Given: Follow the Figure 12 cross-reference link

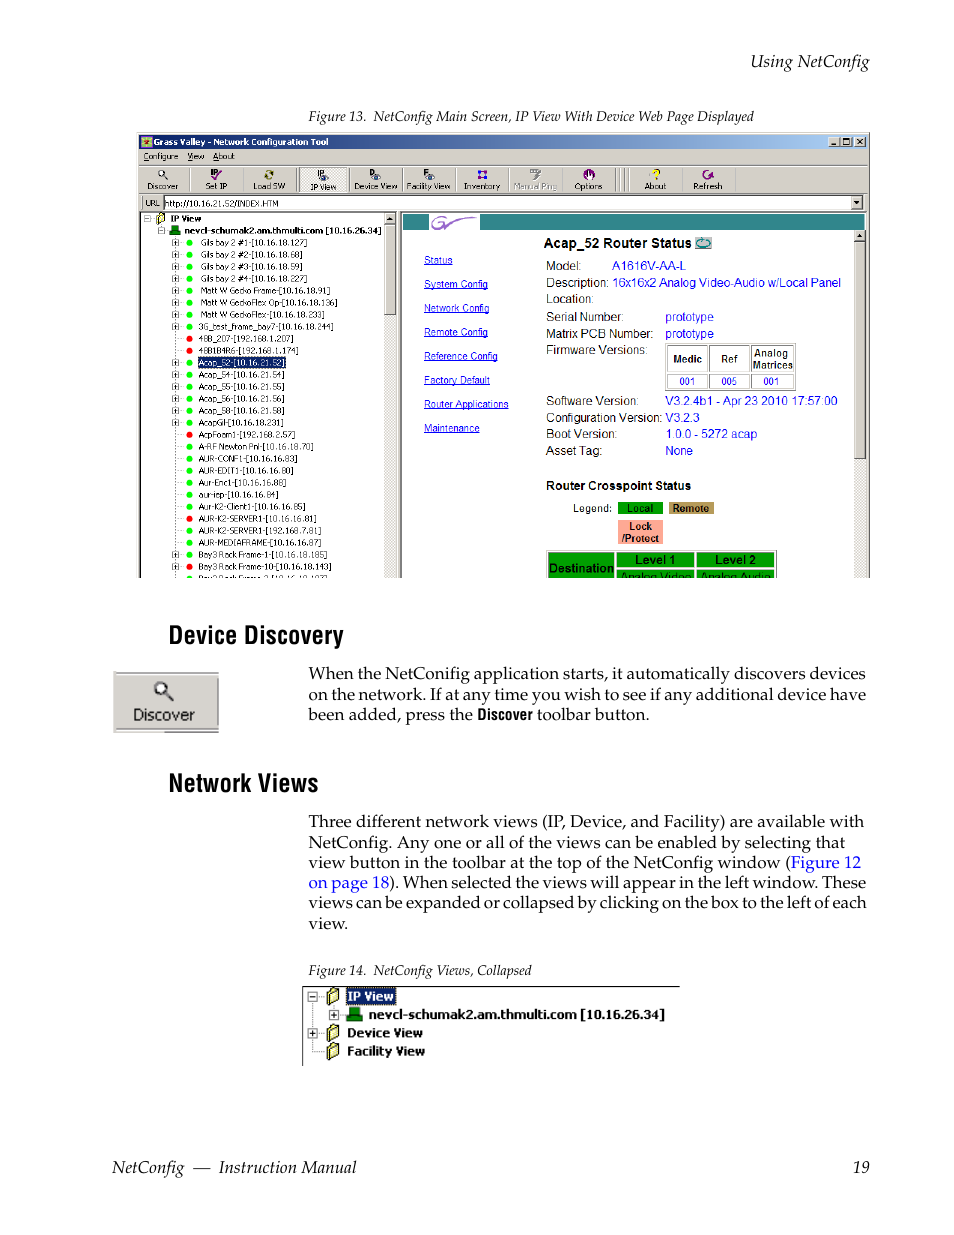Looking at the screenshot, I should [826, 862].
